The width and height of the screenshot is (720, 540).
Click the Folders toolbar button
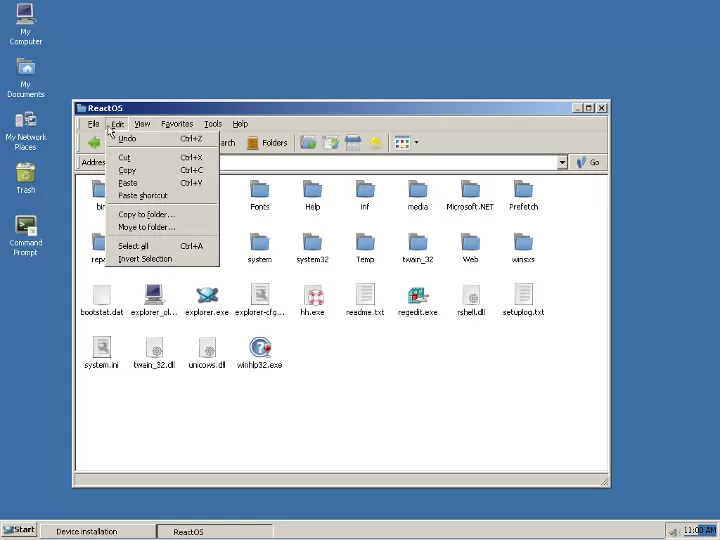267,143
